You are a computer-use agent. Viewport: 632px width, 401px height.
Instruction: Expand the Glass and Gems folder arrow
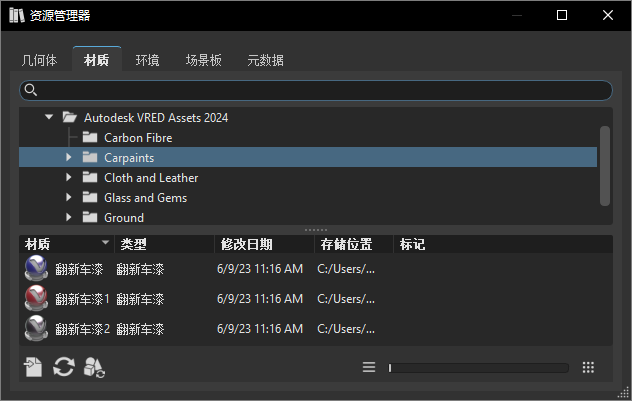[x=69, y=197]
